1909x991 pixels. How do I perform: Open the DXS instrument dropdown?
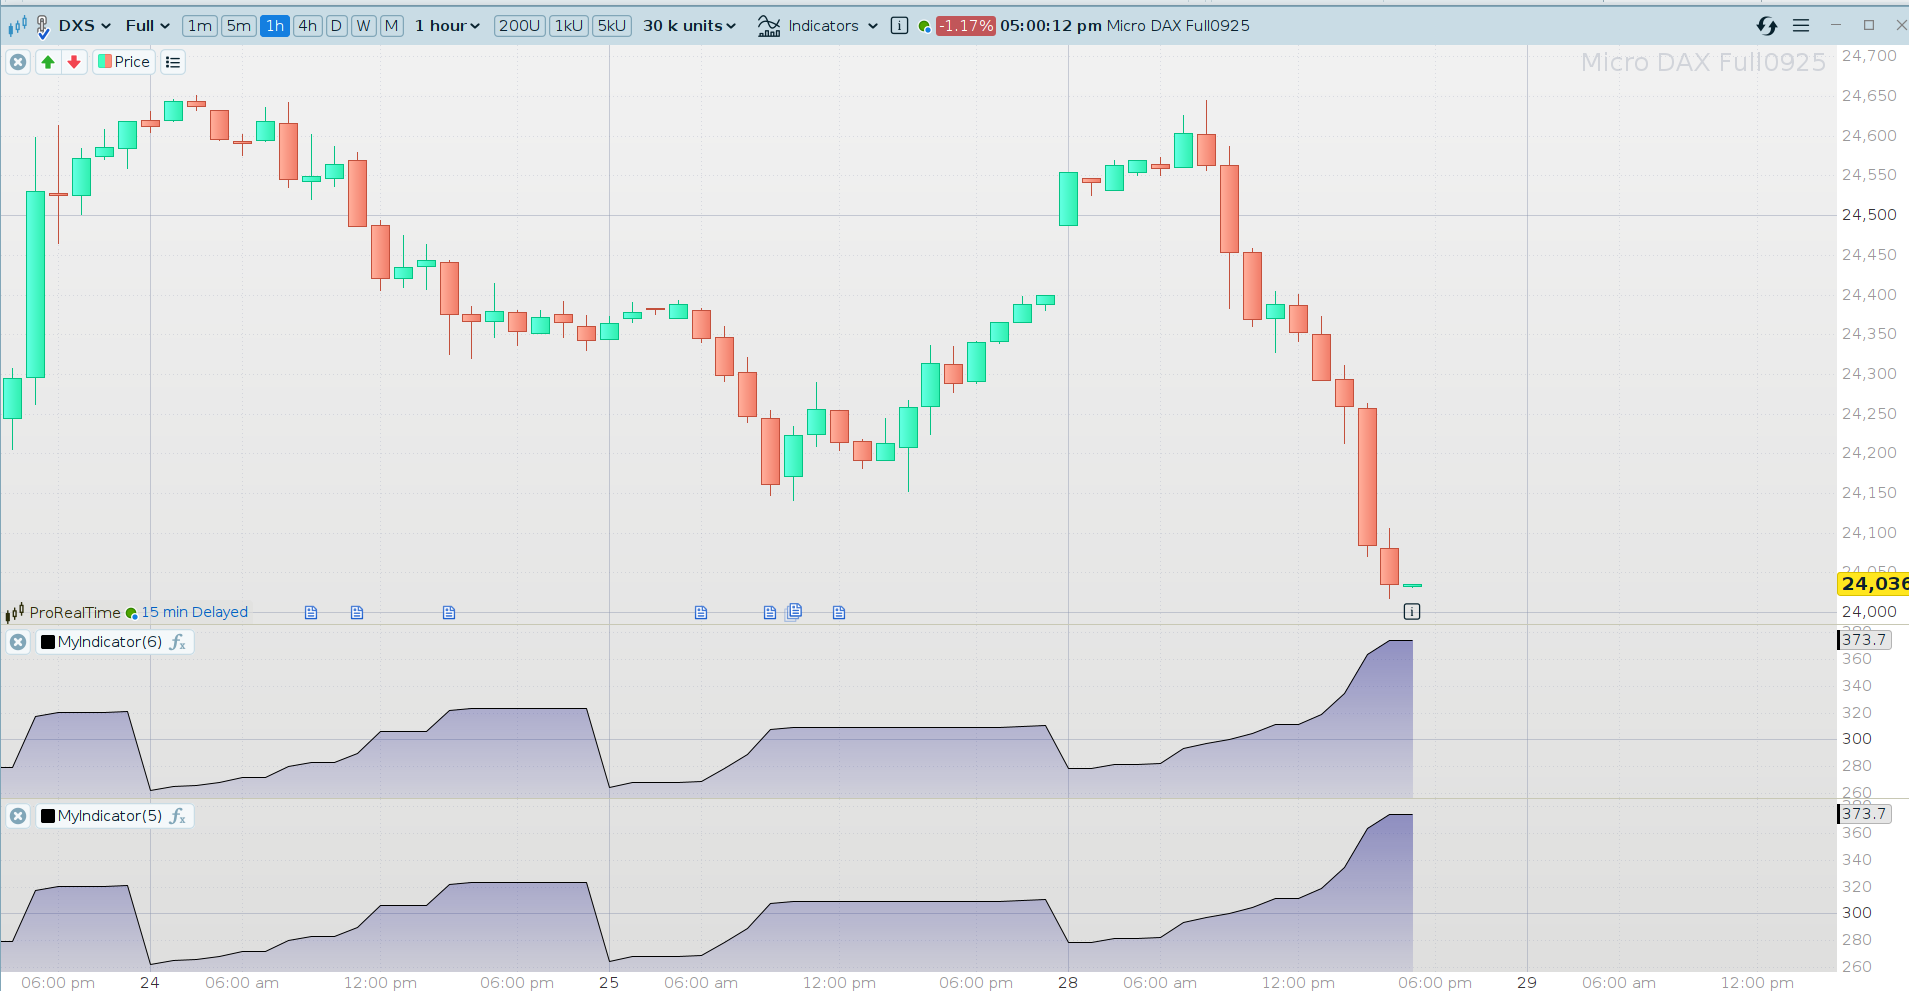click(84, 26)
